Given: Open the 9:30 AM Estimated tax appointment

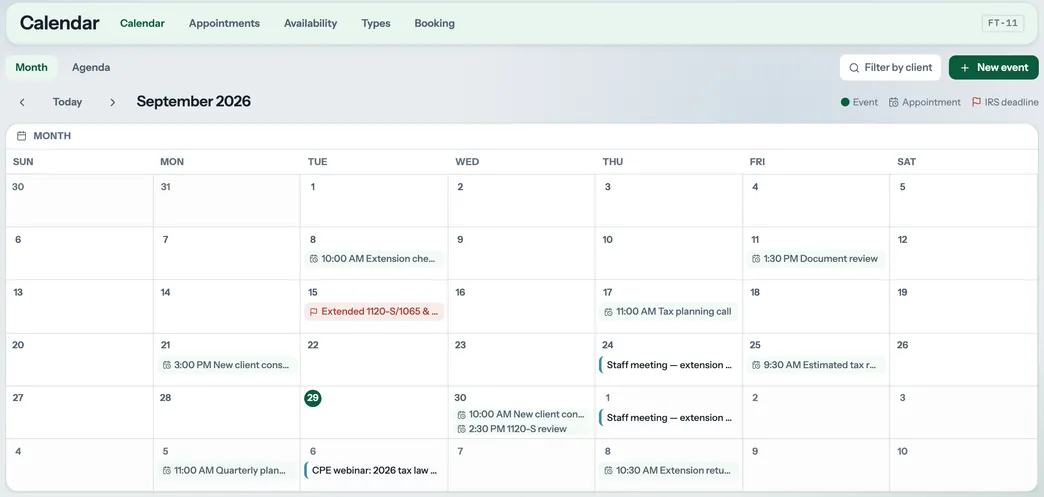Looking at the screenshot, I should pos(816,364).
